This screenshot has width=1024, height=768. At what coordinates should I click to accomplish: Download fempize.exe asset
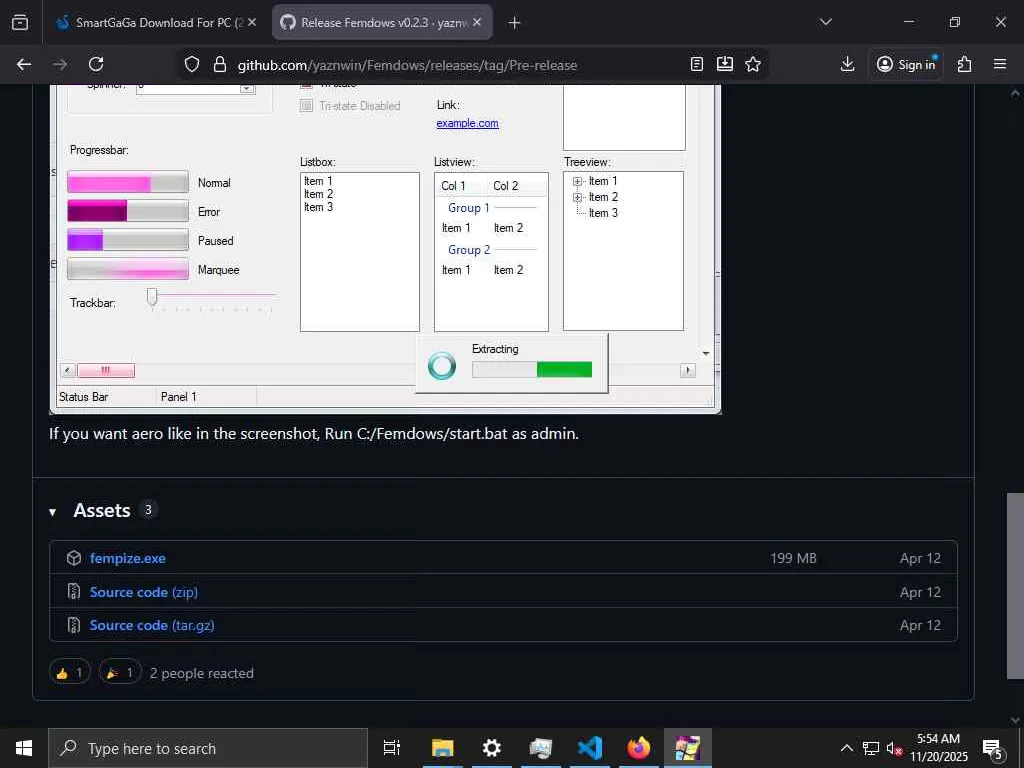click(127, 558)
